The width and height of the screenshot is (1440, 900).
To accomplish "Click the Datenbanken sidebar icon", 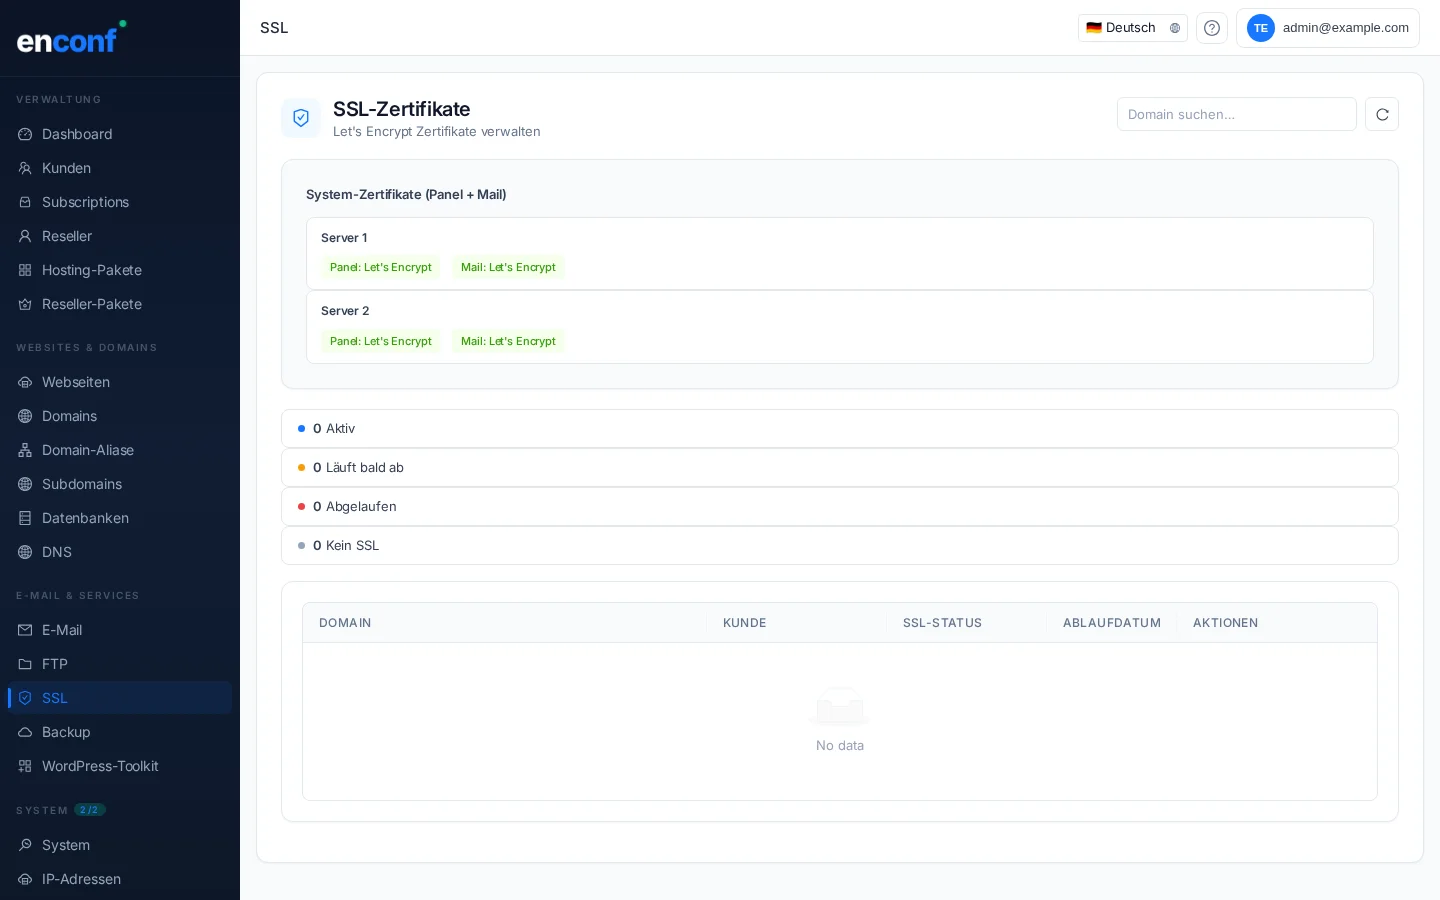I will 25,518.
